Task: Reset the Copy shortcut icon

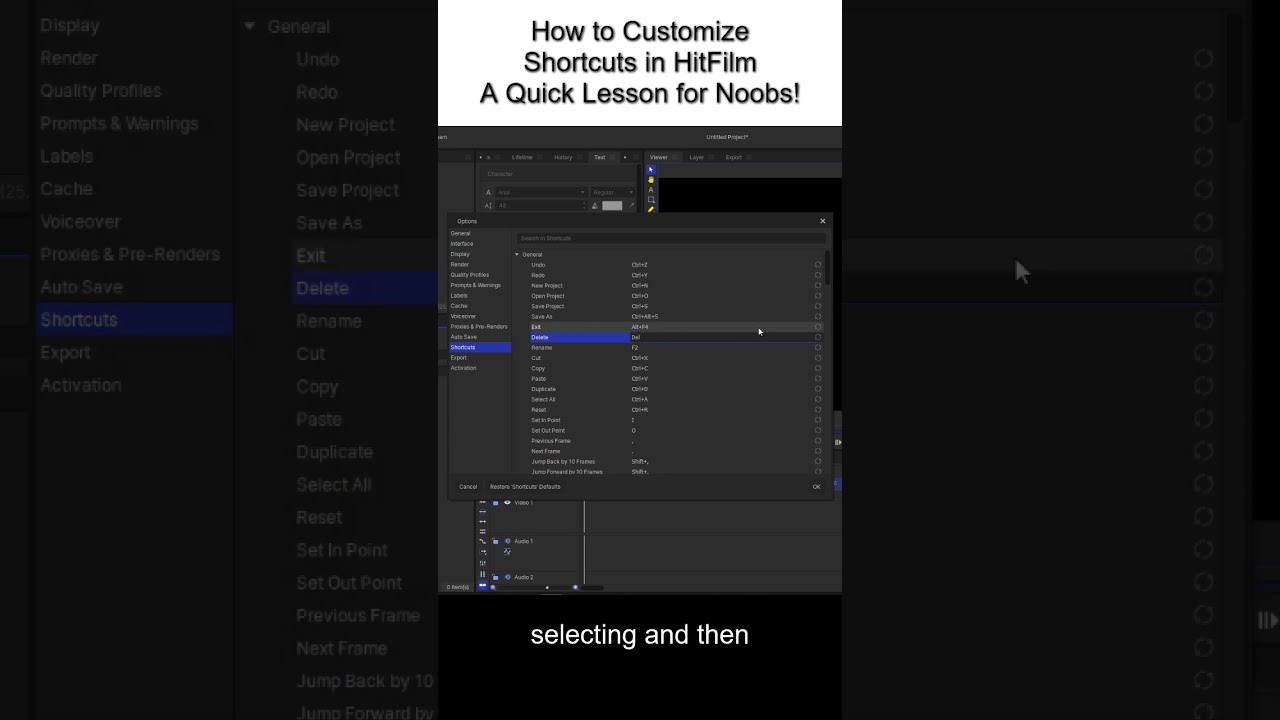Action: point(818,368)
